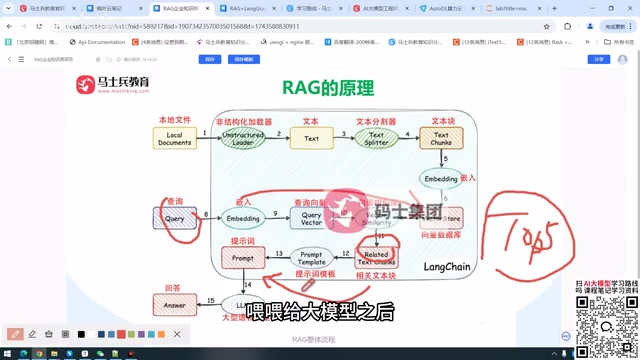Switch to the 学习路线 tab
Image resolution: width=640 pixels, height=360 pixels.
click(313, 8)
